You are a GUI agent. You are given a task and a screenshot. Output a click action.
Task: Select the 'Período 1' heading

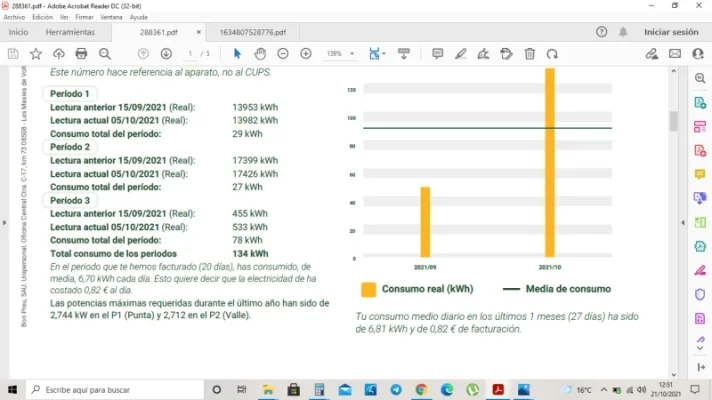pyautogui.click(x=69, y=94)
